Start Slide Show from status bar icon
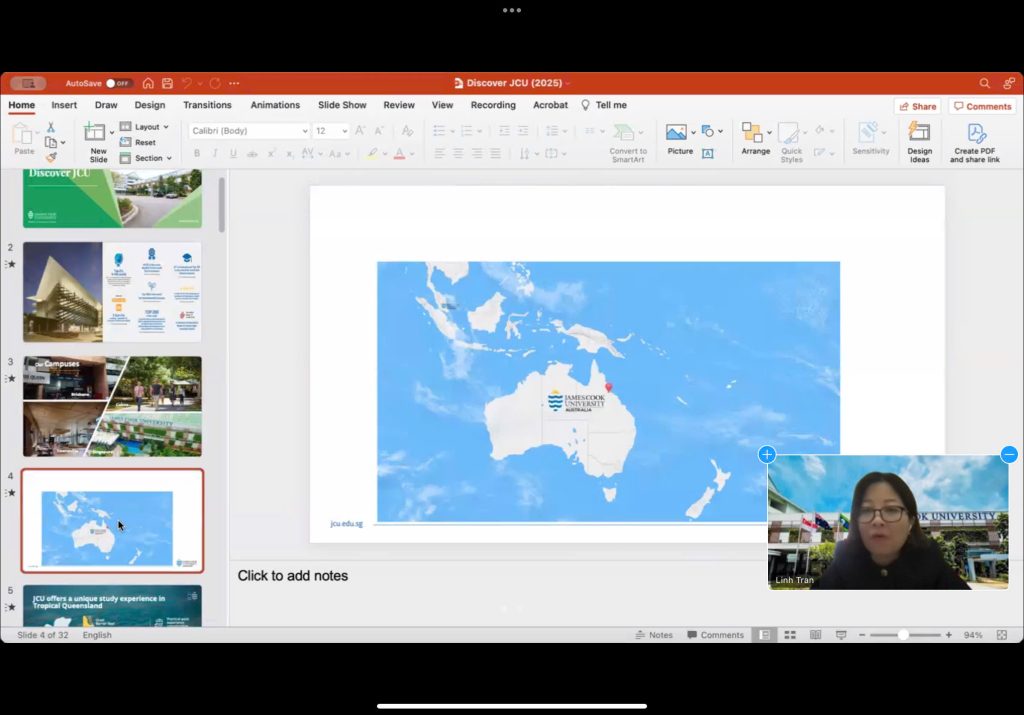 (x=841, y=635)
